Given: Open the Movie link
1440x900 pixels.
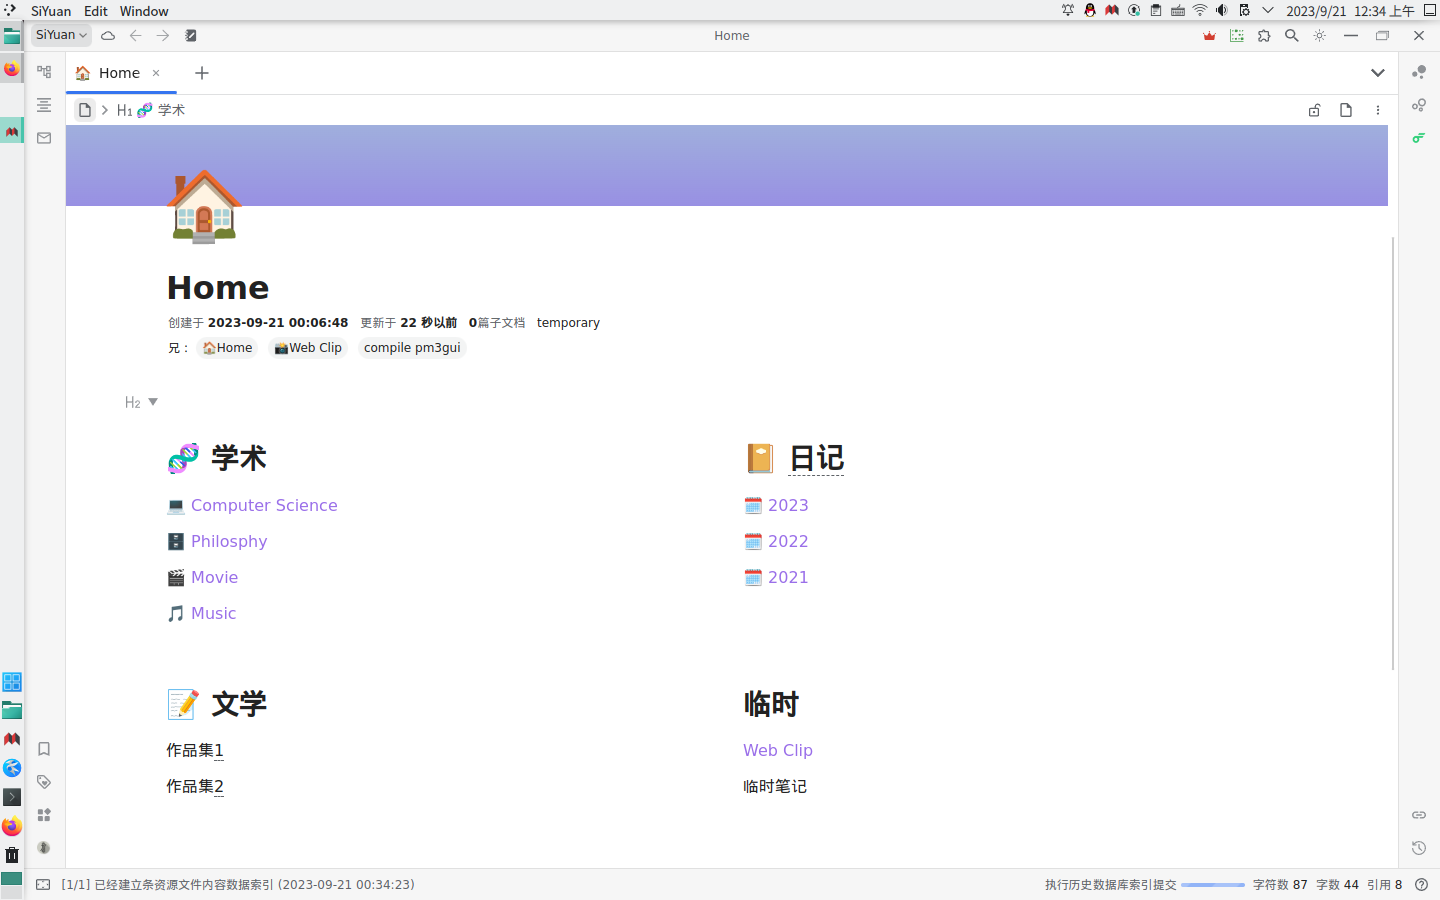Looking at the screenshot, I should pyautogui.click(x=215, y=577).
